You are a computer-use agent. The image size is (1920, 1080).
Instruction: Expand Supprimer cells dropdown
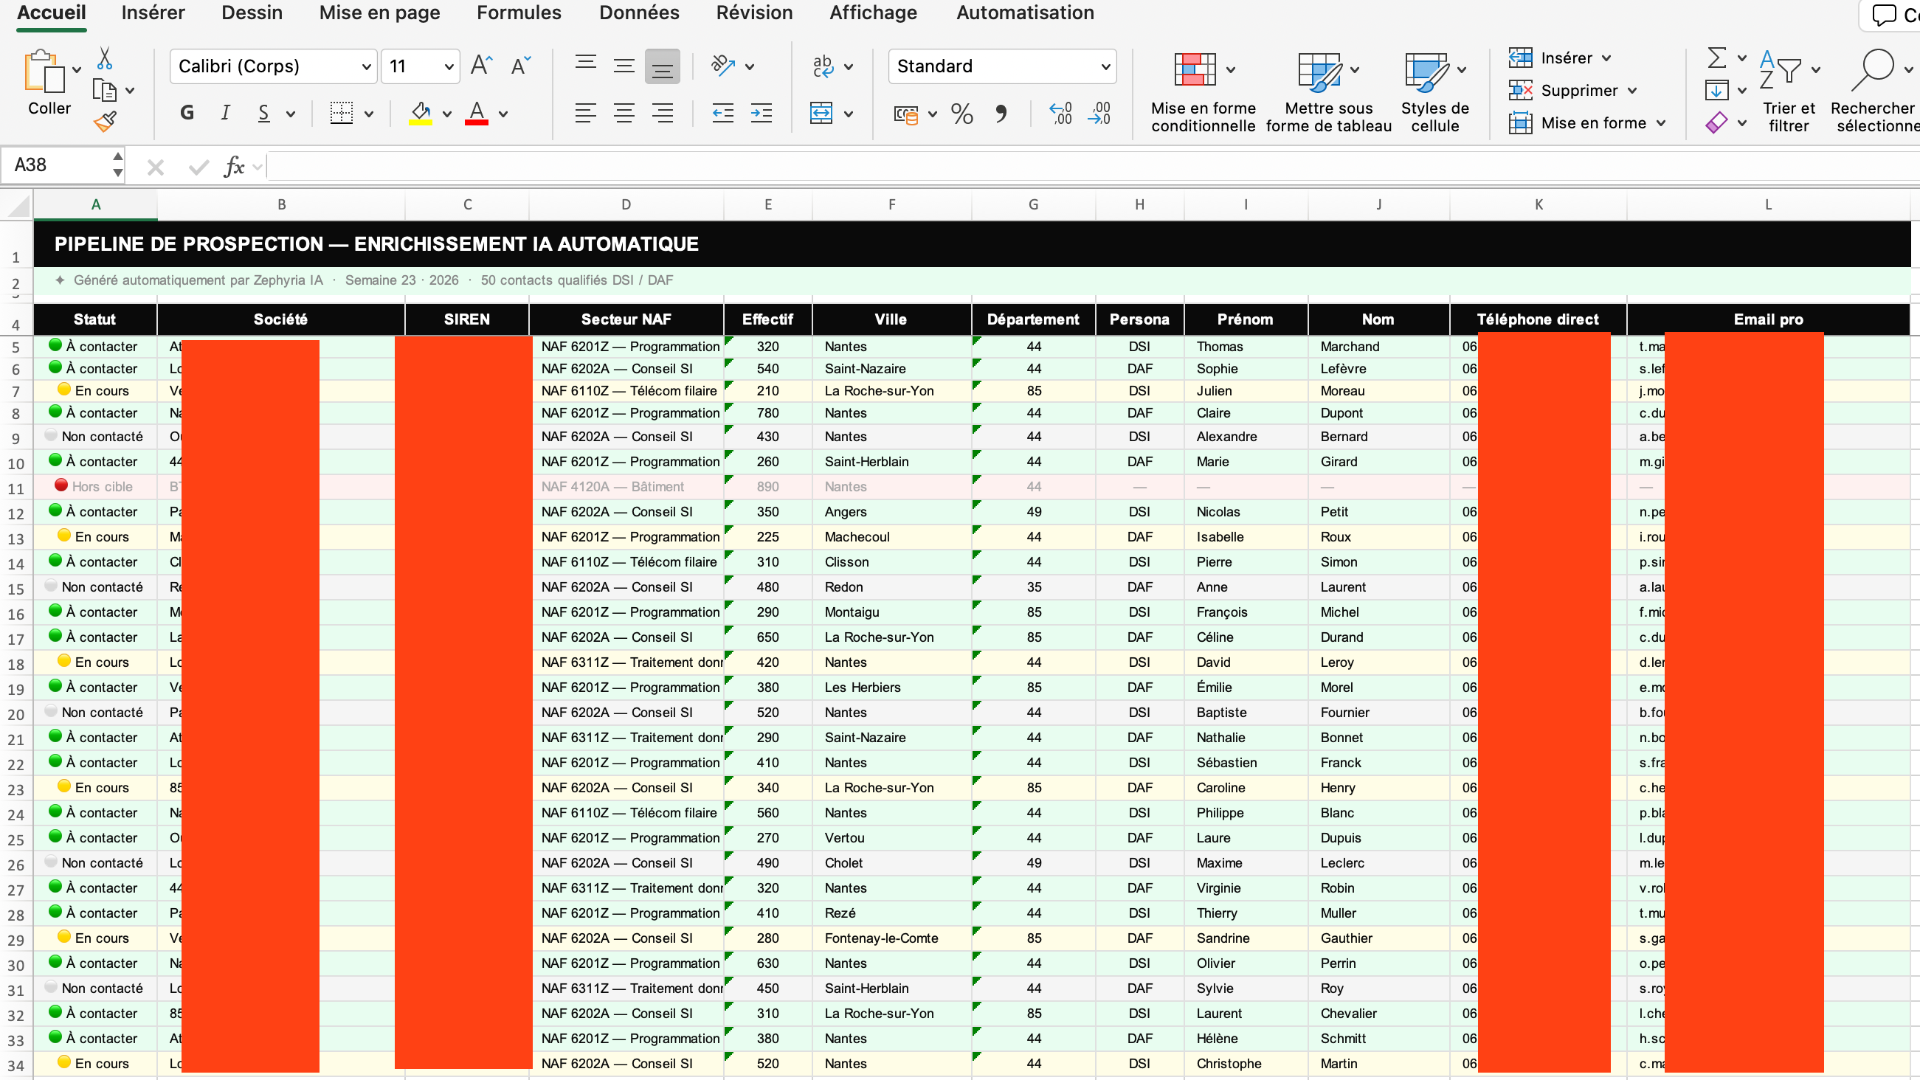(x=1632, y=91)
